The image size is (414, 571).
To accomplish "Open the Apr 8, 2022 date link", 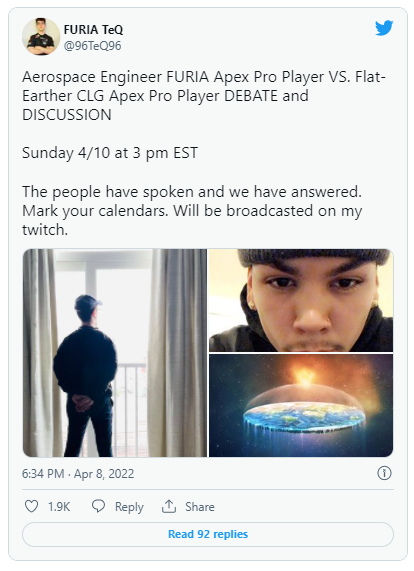I will pyautogui.click(x=104, y=473).
